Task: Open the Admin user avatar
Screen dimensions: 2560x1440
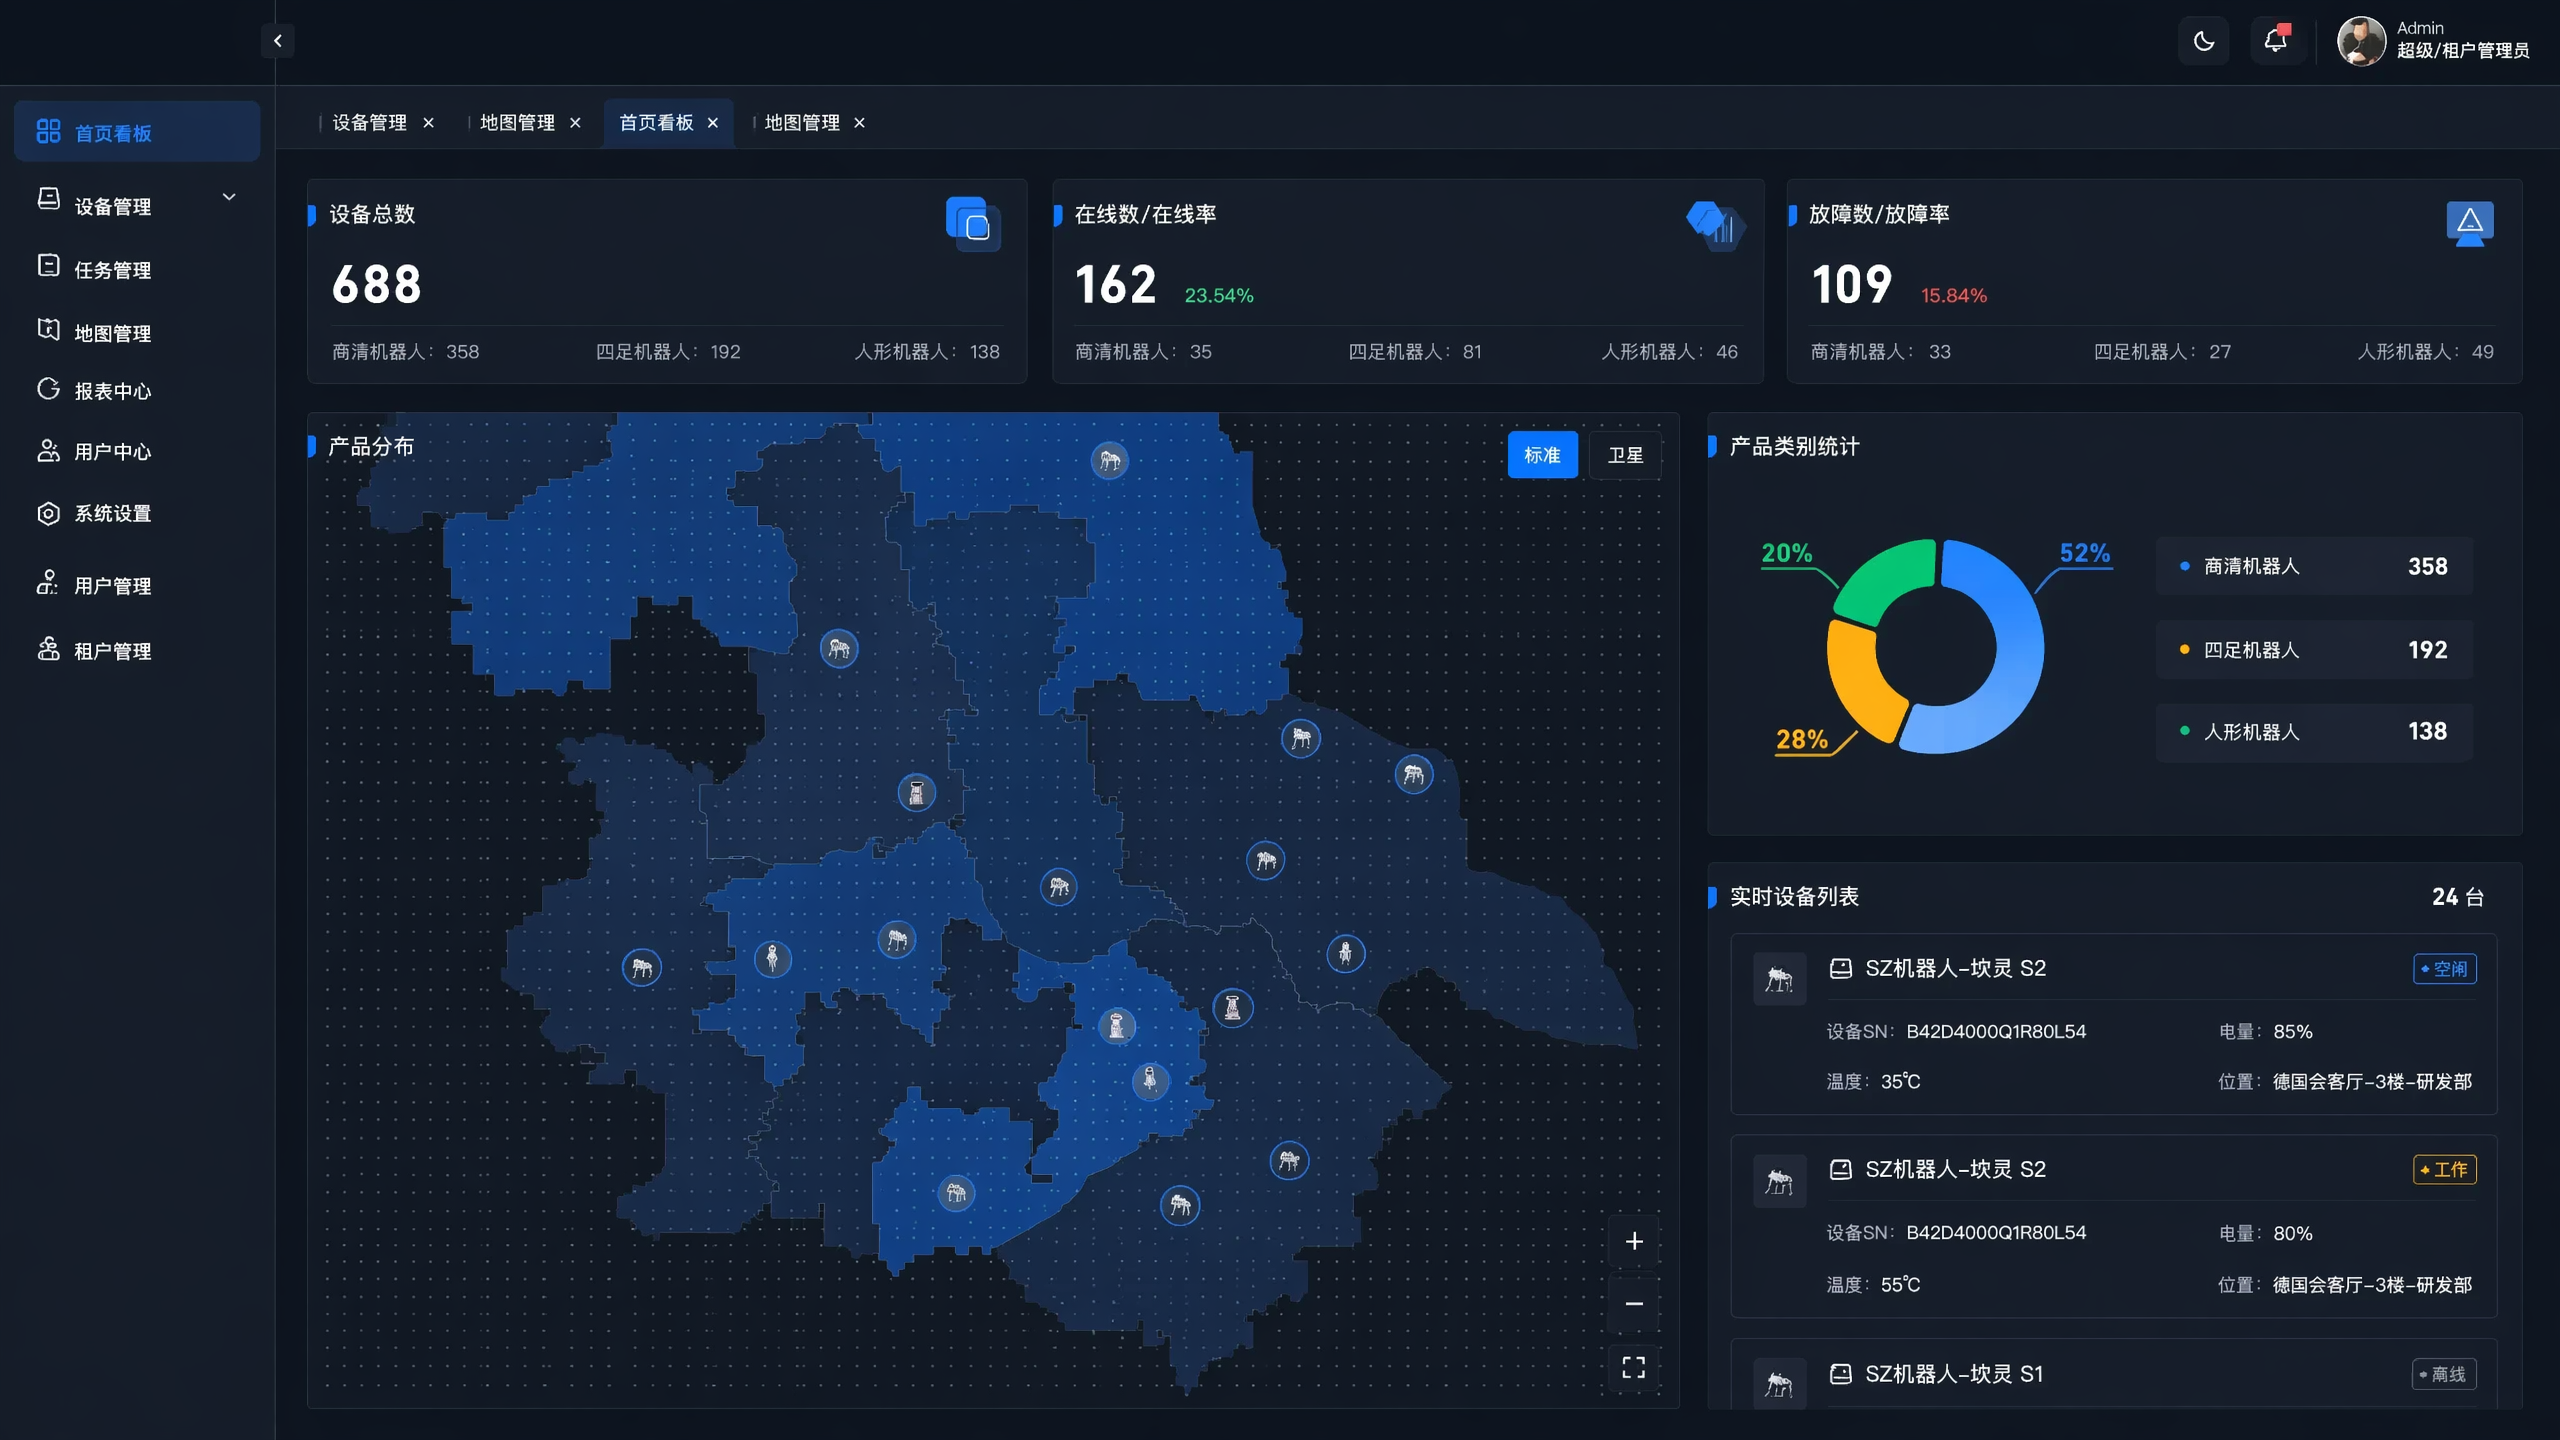Action: pos(2361,41)
